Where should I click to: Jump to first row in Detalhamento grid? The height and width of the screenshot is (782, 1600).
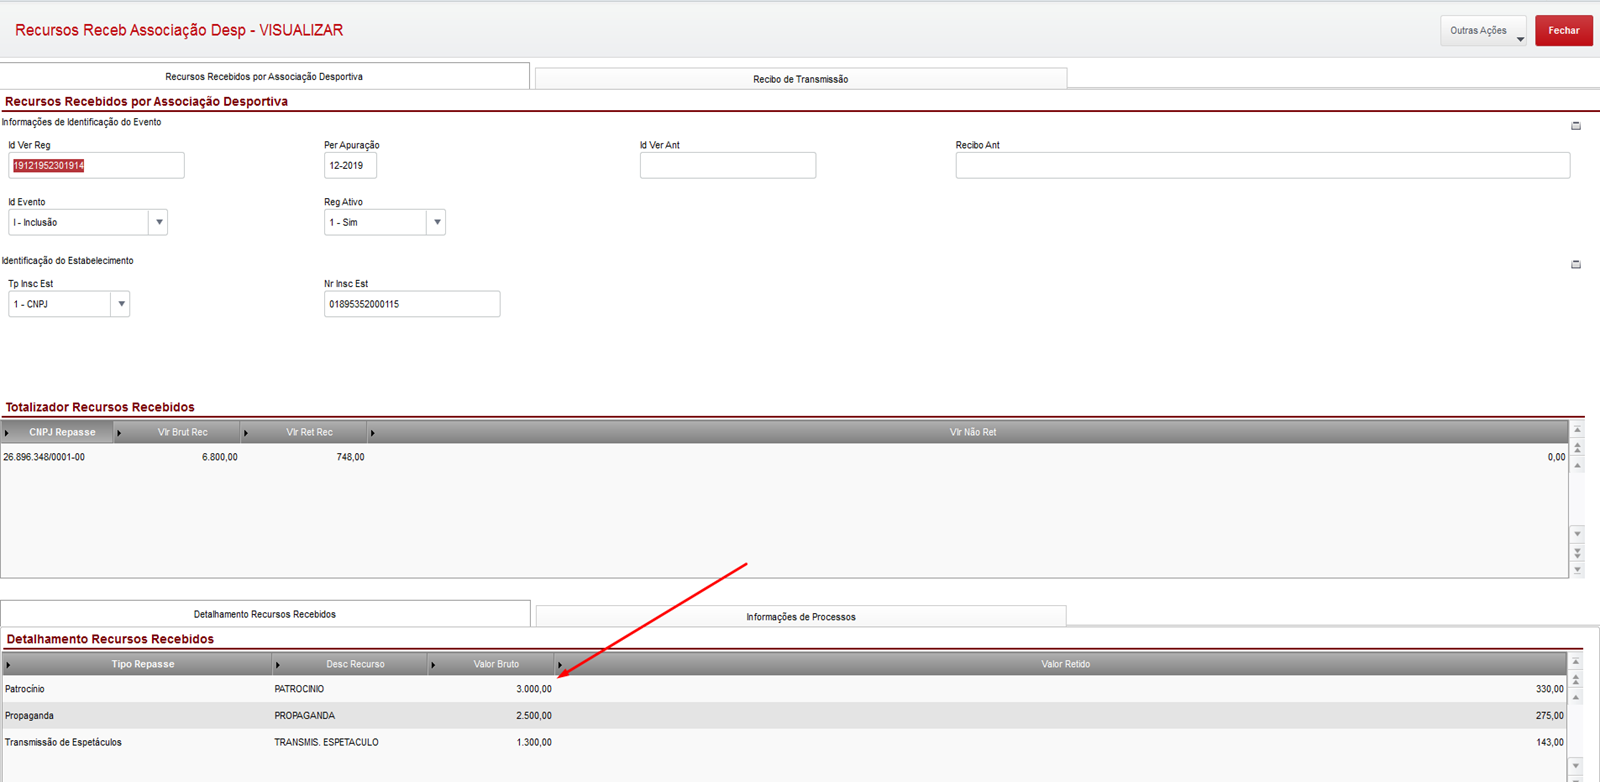pyautogui.click(x=1575, y=662)
